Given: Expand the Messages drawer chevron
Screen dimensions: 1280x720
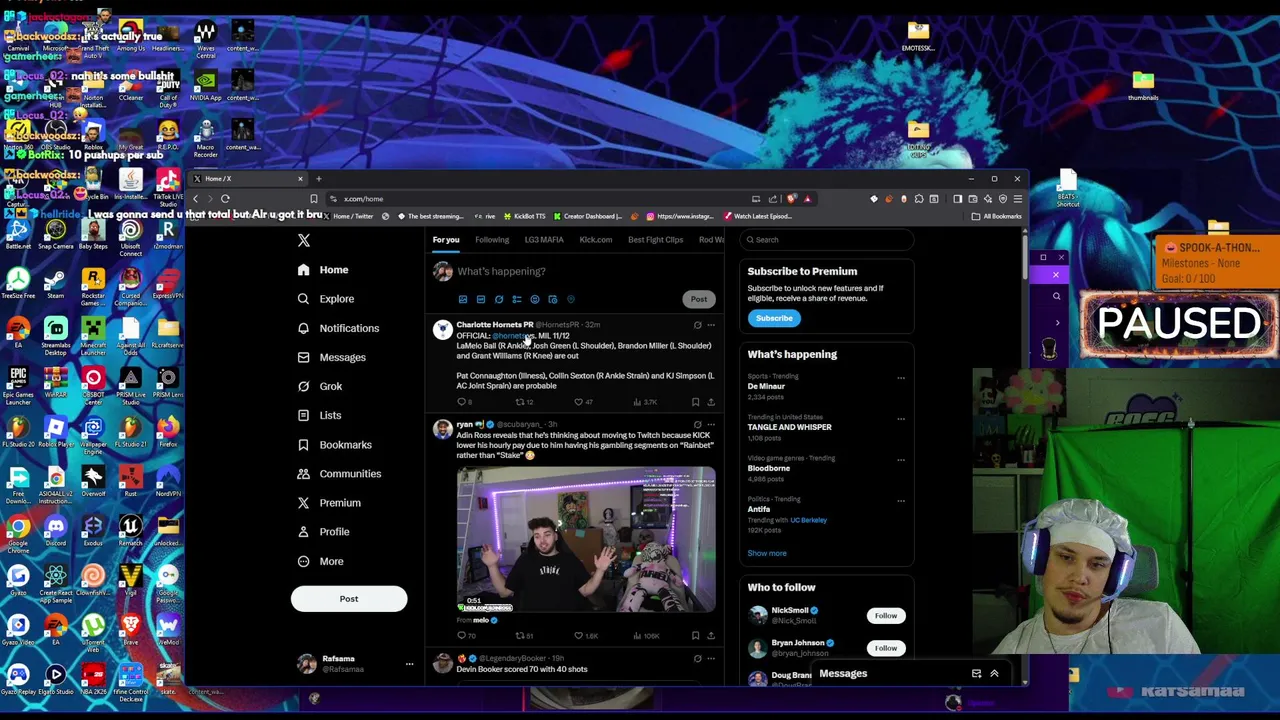Looking at the screenshot, I should [x=994, y=674].
